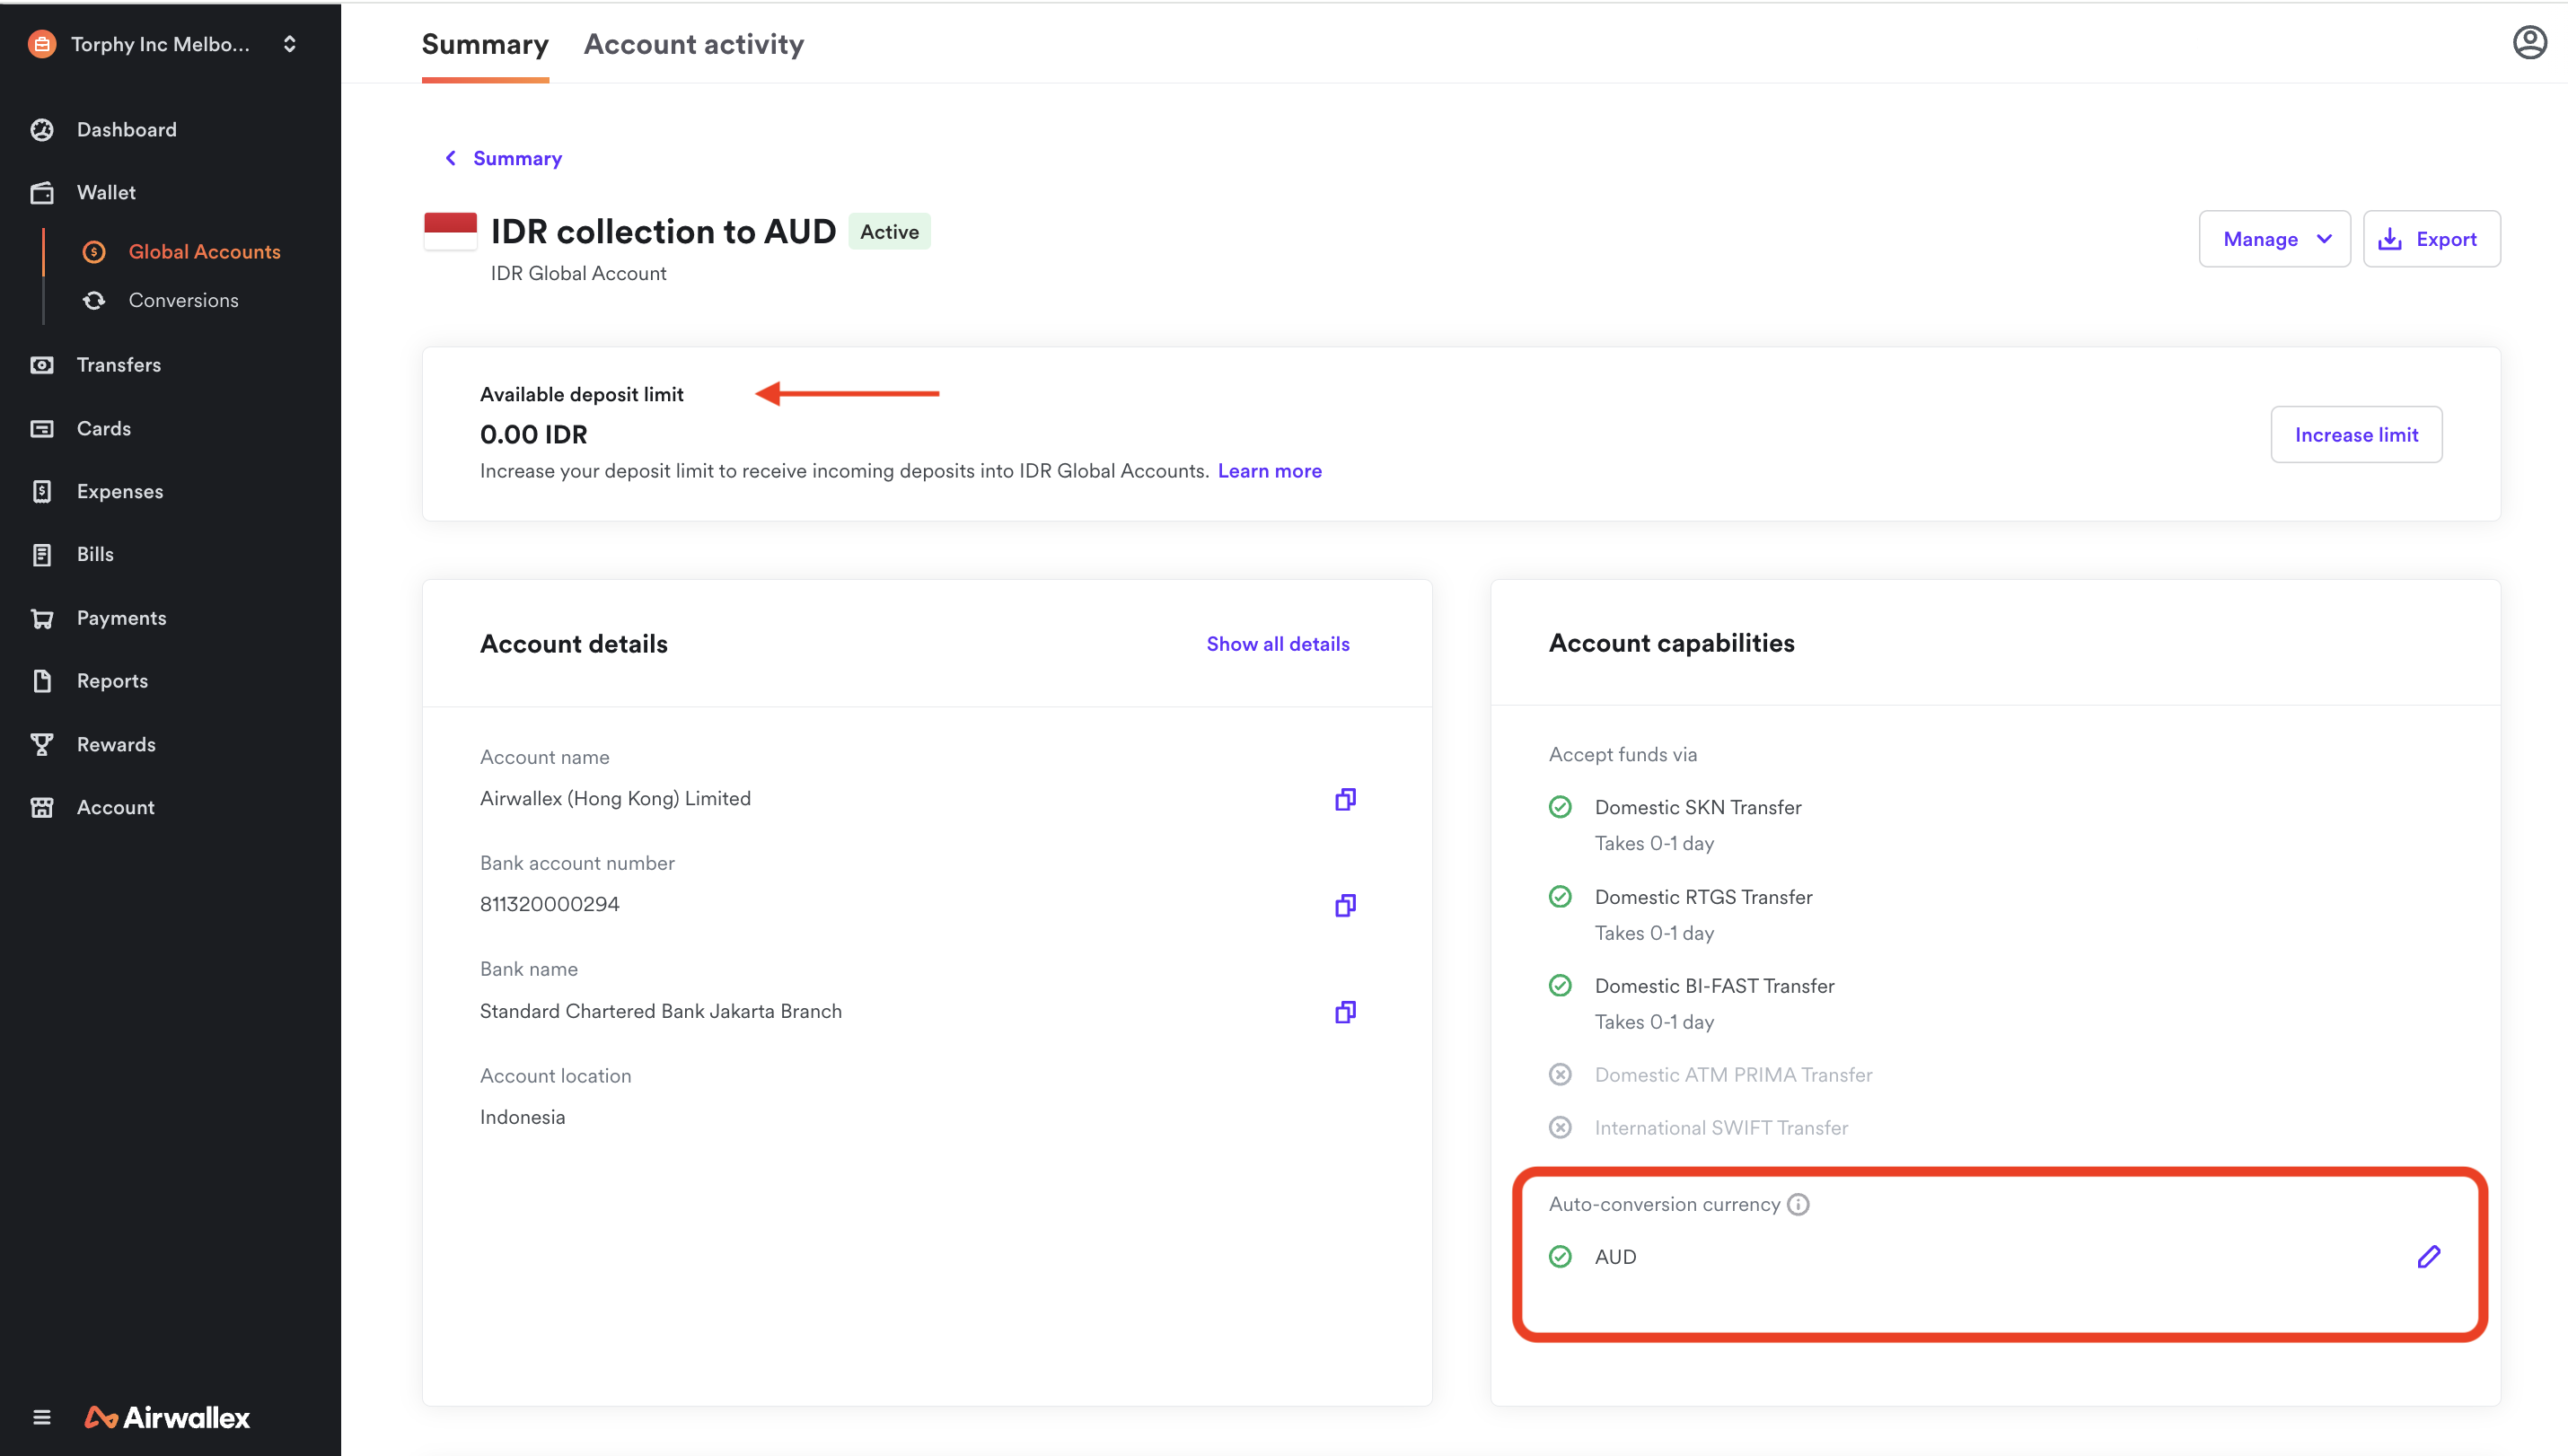Switch to Account activity tab
This screenshot has width=2568, height=1456.
[693, 44]
